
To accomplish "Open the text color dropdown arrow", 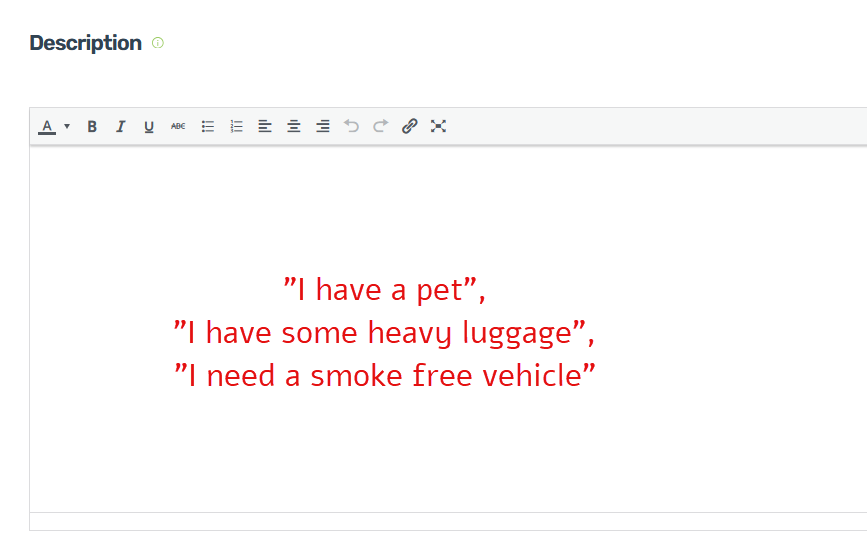I will (x=66, y=126).
